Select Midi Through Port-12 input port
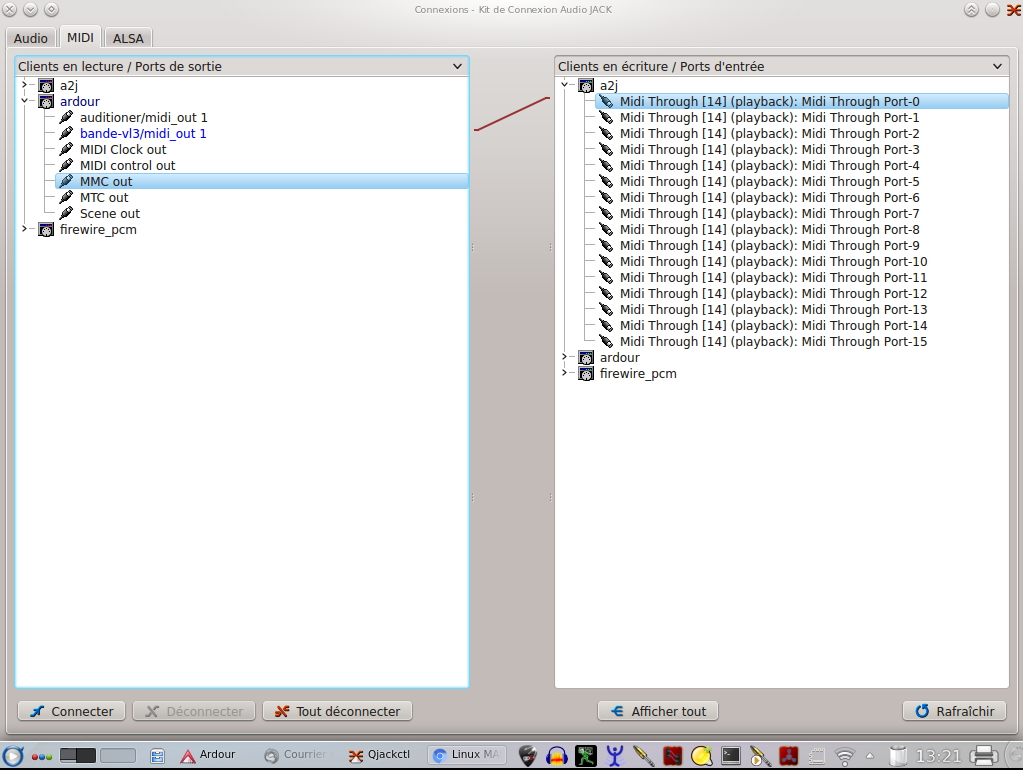Image resolution: width=1023 pixels, height=770 pixels. pos(773,294)
